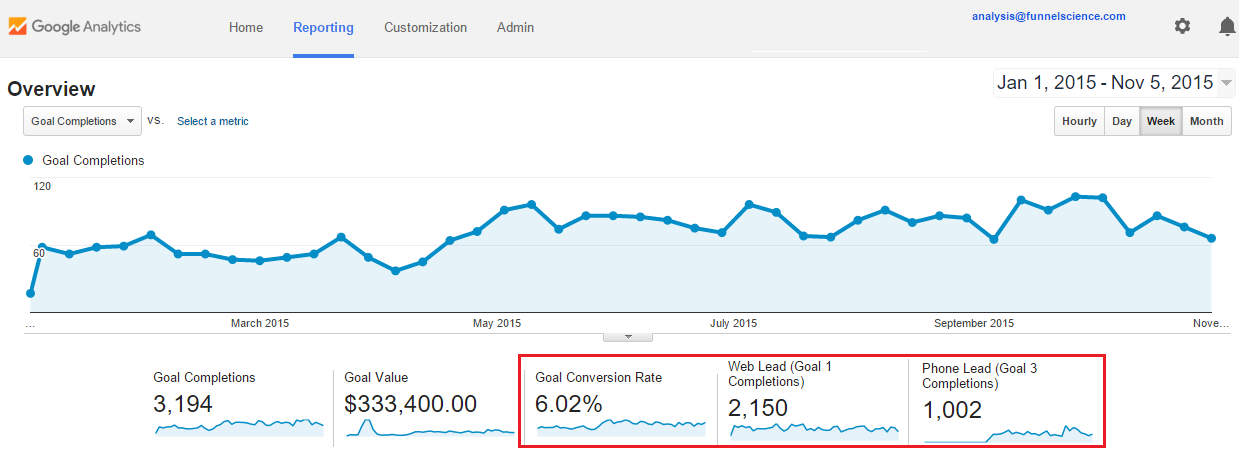The height and width of the screenshot is (449, 1239).
Task: Switch the chart to Hourly view
Action: coord(1079,121)
